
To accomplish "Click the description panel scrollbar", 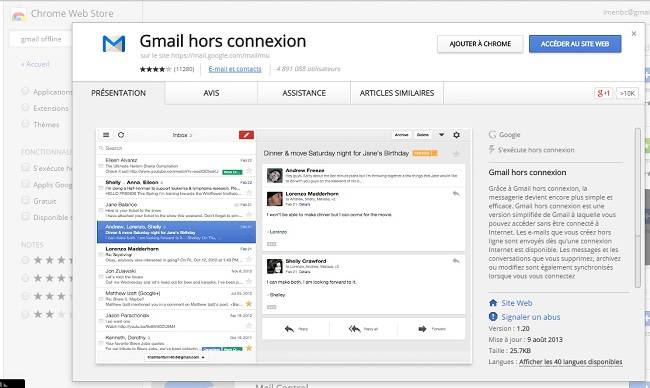I will click(x=638, y=207).
